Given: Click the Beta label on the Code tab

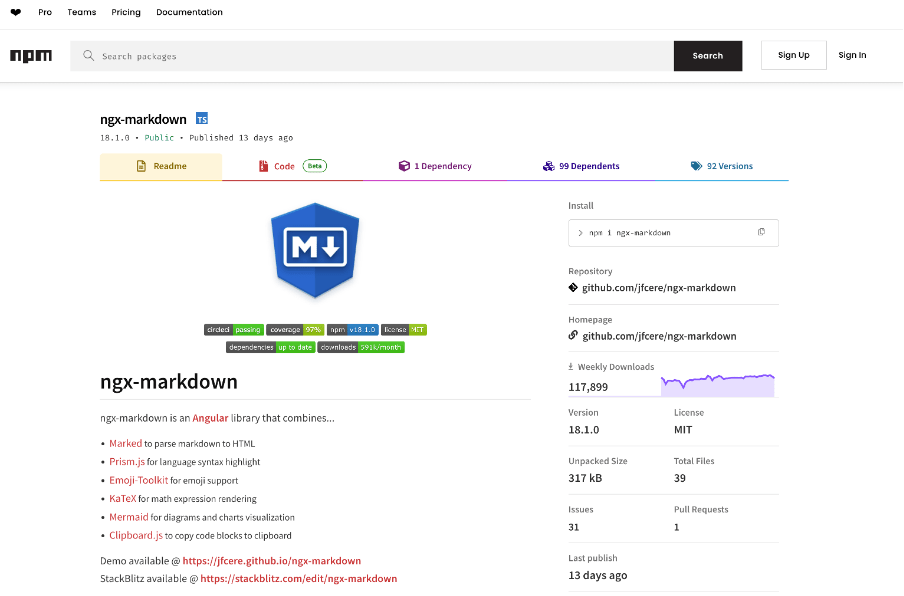Looking at the screenshot, I should tap(315, 166).
